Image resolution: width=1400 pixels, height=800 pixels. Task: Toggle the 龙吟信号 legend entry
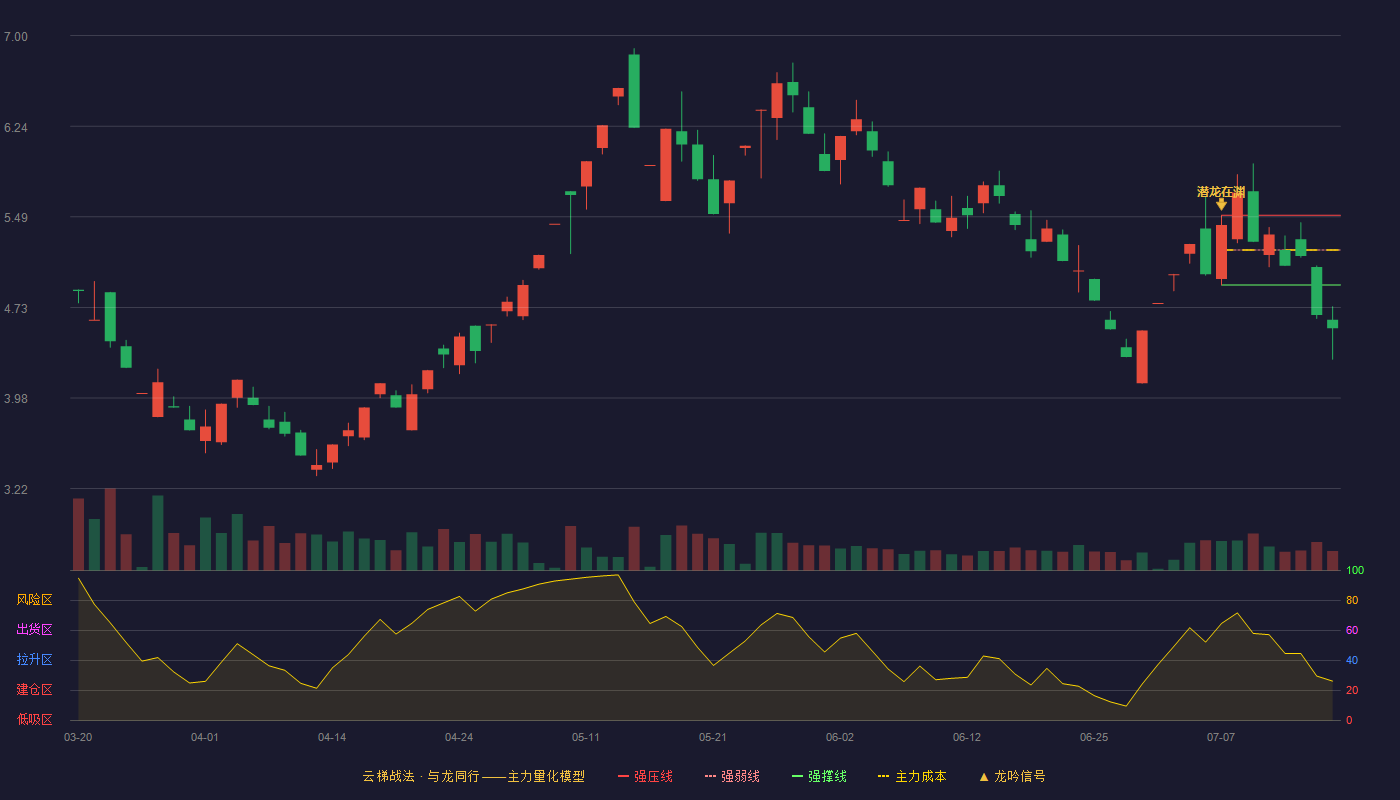[1012, 776]
